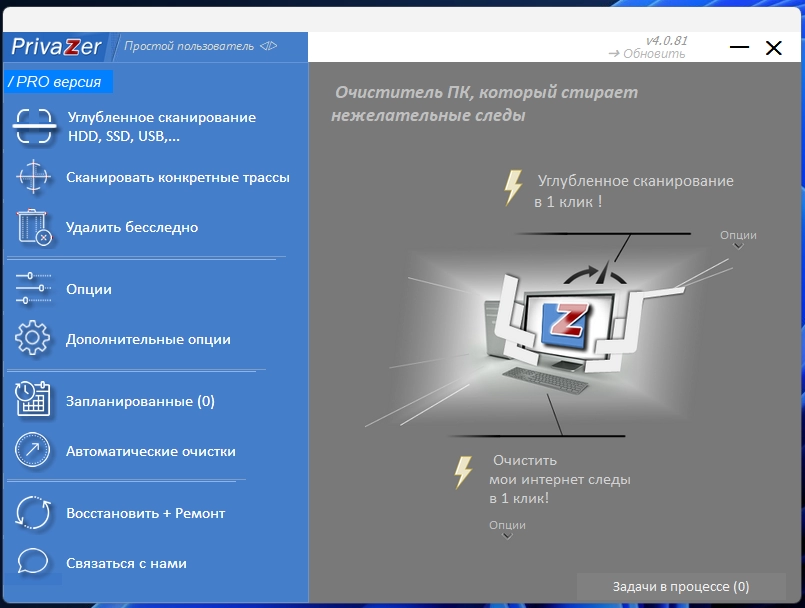The image size is (805, 608).
Task: Open the Опции sidebar entry
Action: coord(89,289)
